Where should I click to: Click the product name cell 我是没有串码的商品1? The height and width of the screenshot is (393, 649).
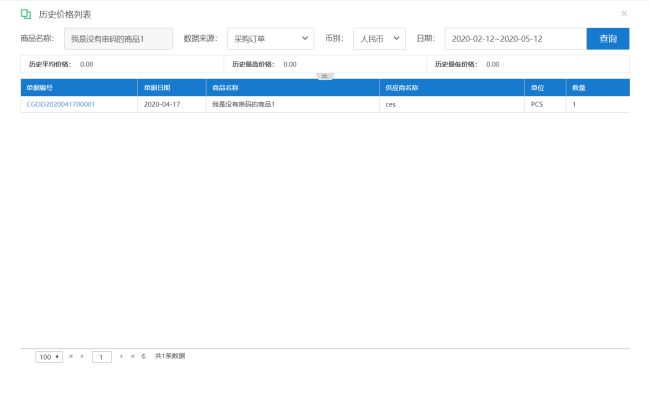point(293,104)
